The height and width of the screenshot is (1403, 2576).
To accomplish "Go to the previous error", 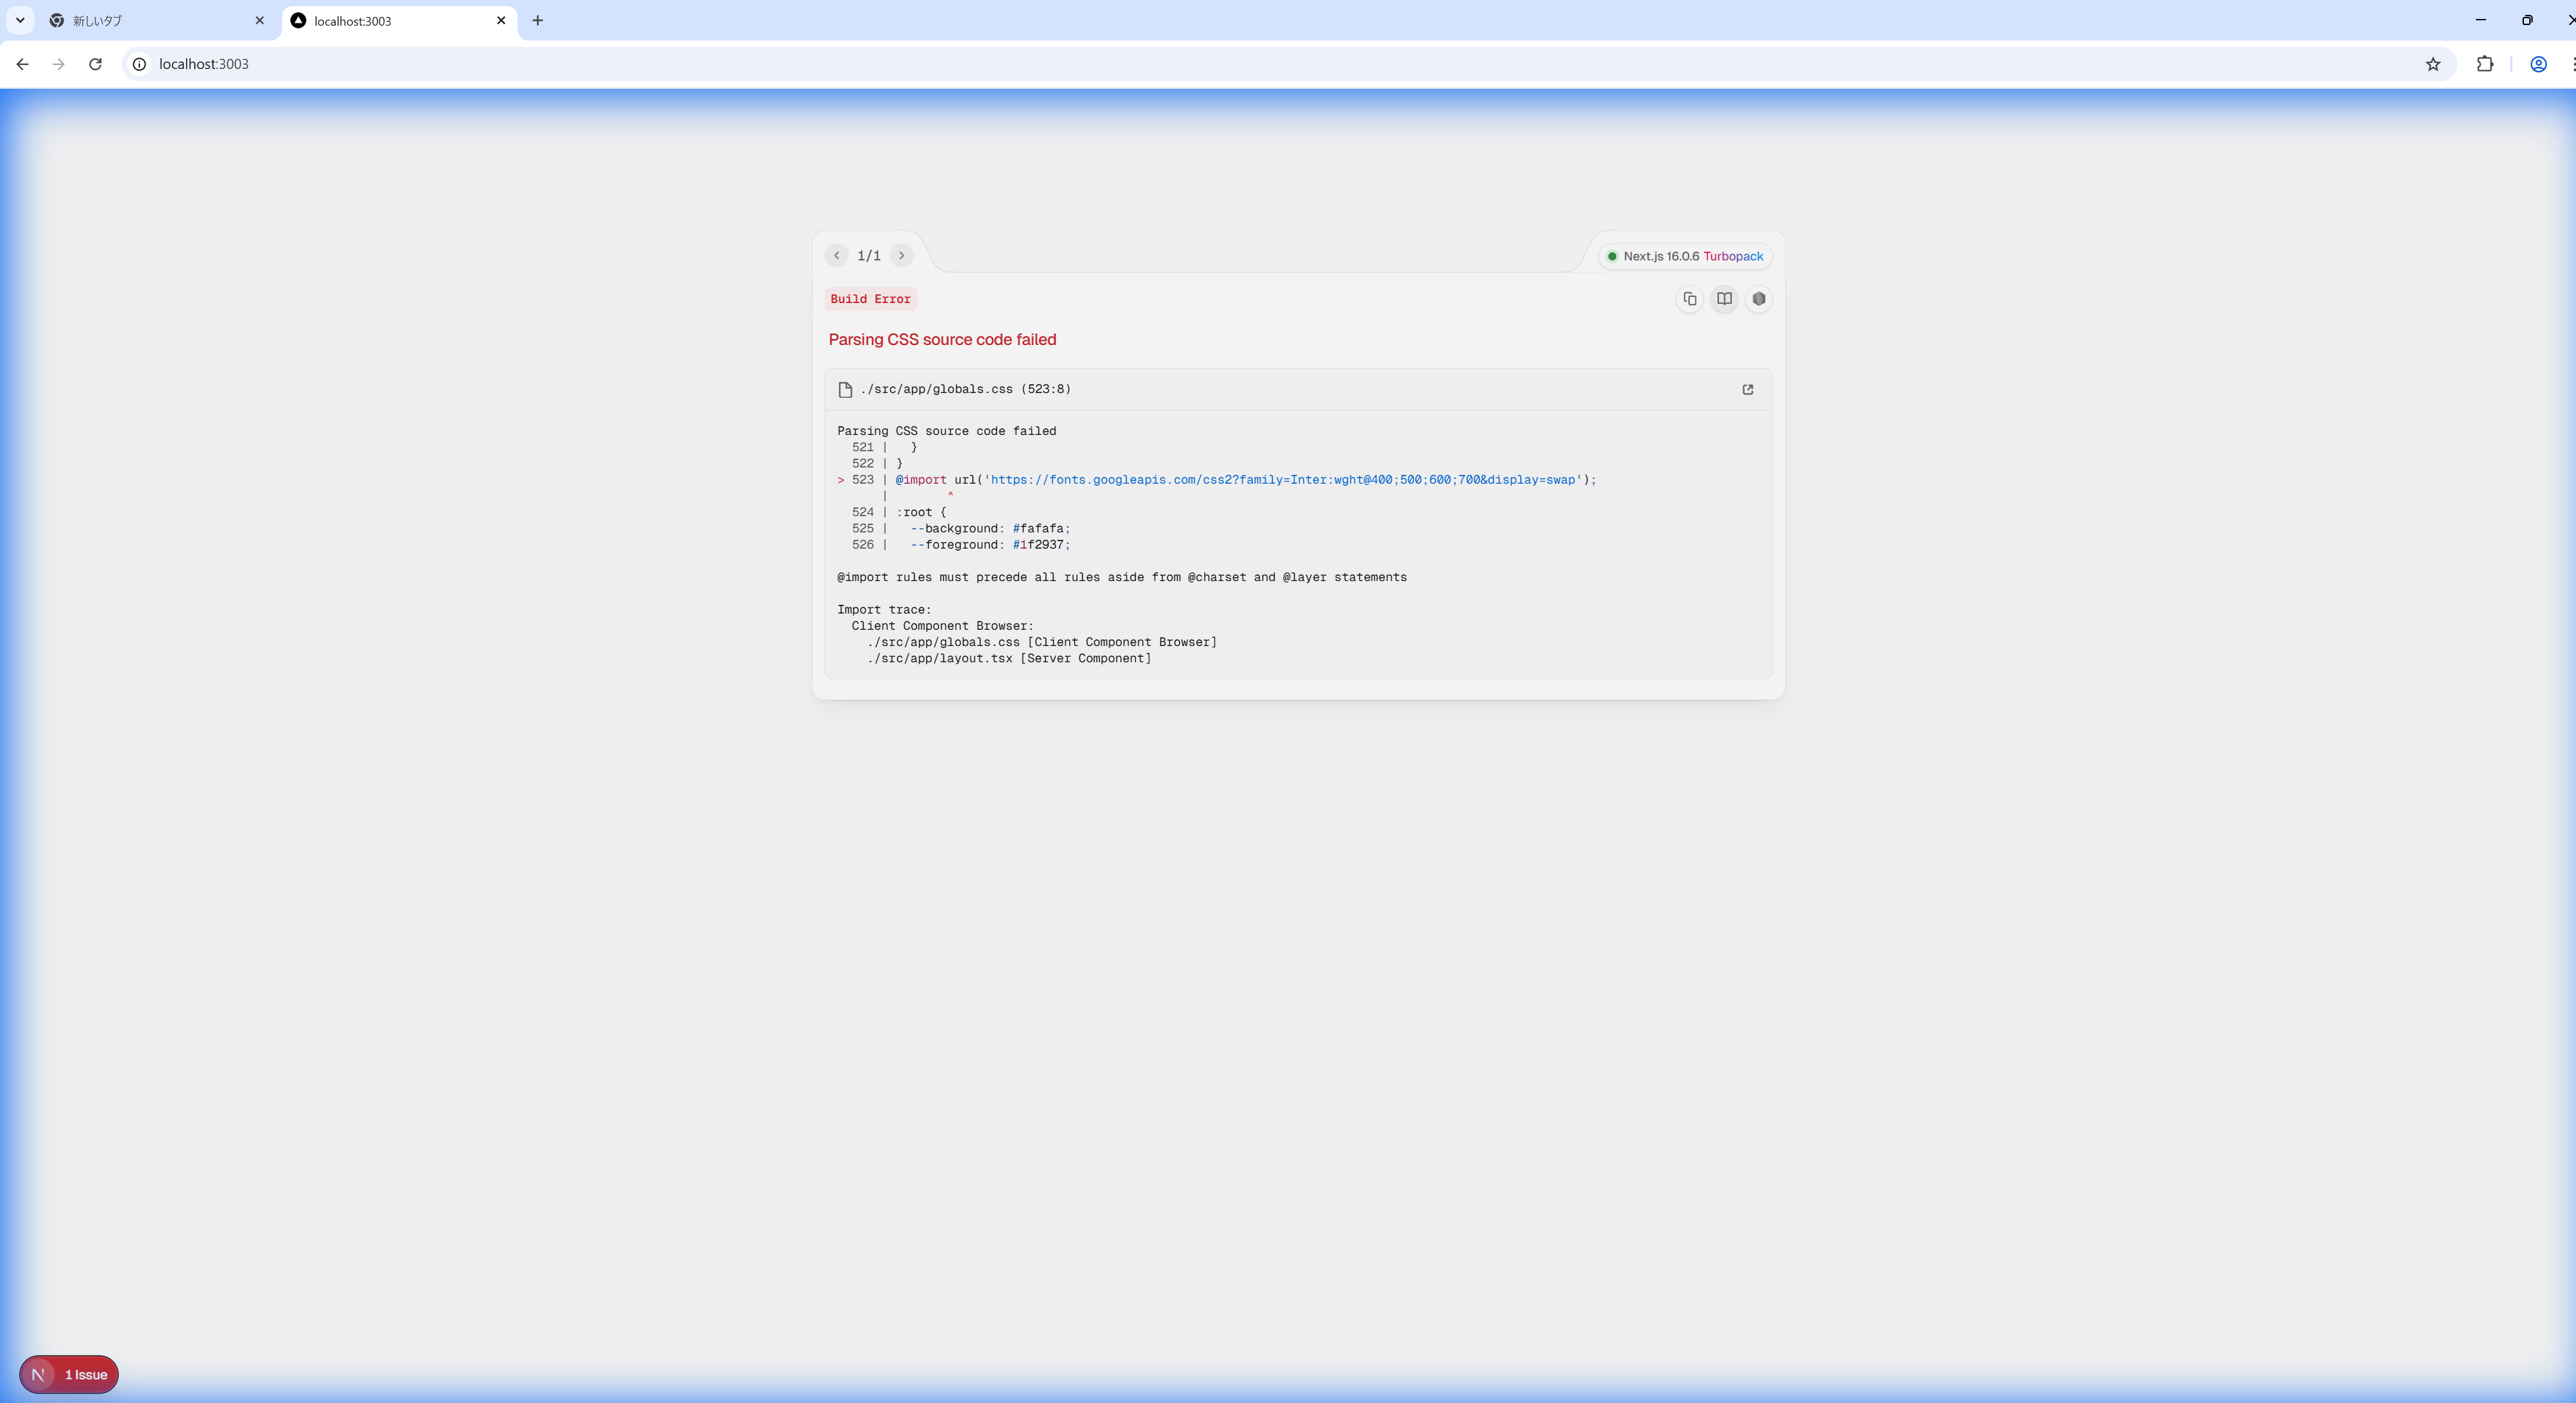I will 837,256.
